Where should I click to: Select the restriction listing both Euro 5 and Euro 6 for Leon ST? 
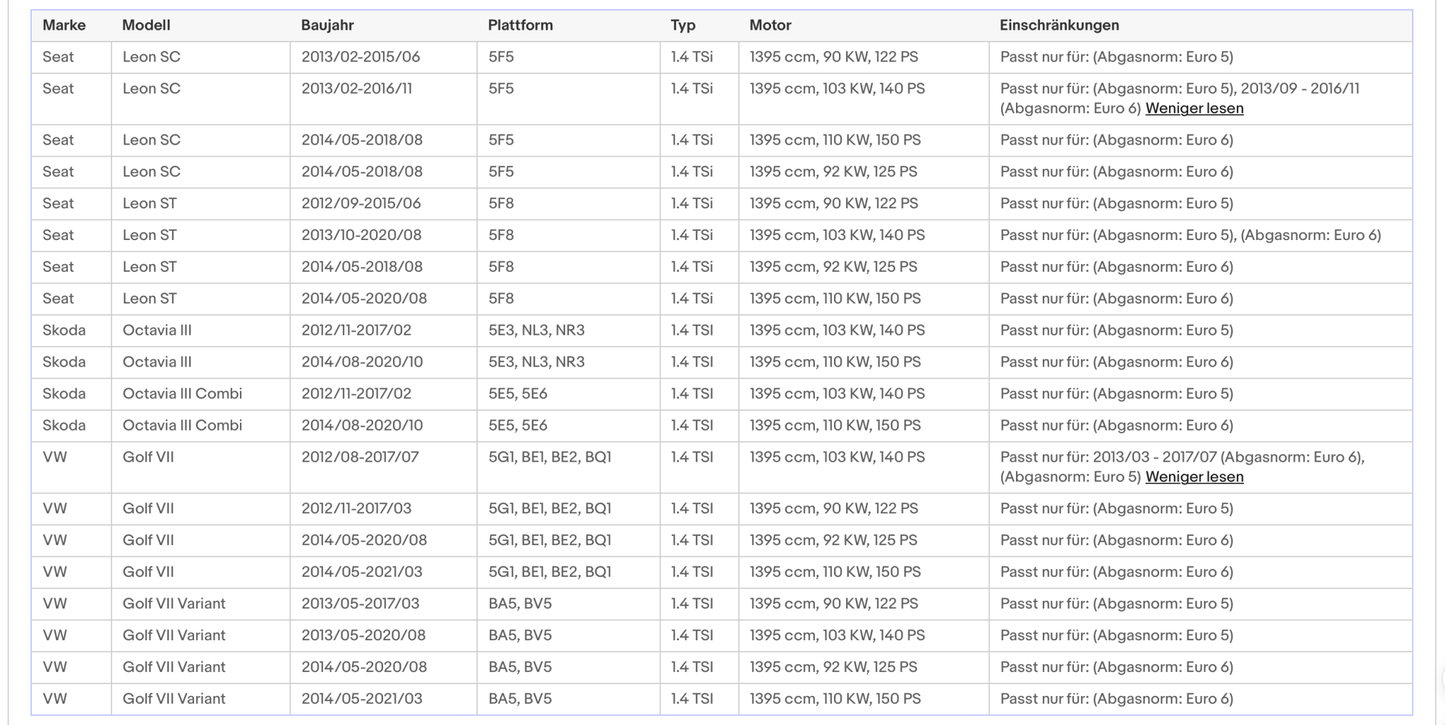click(1190, 236)
